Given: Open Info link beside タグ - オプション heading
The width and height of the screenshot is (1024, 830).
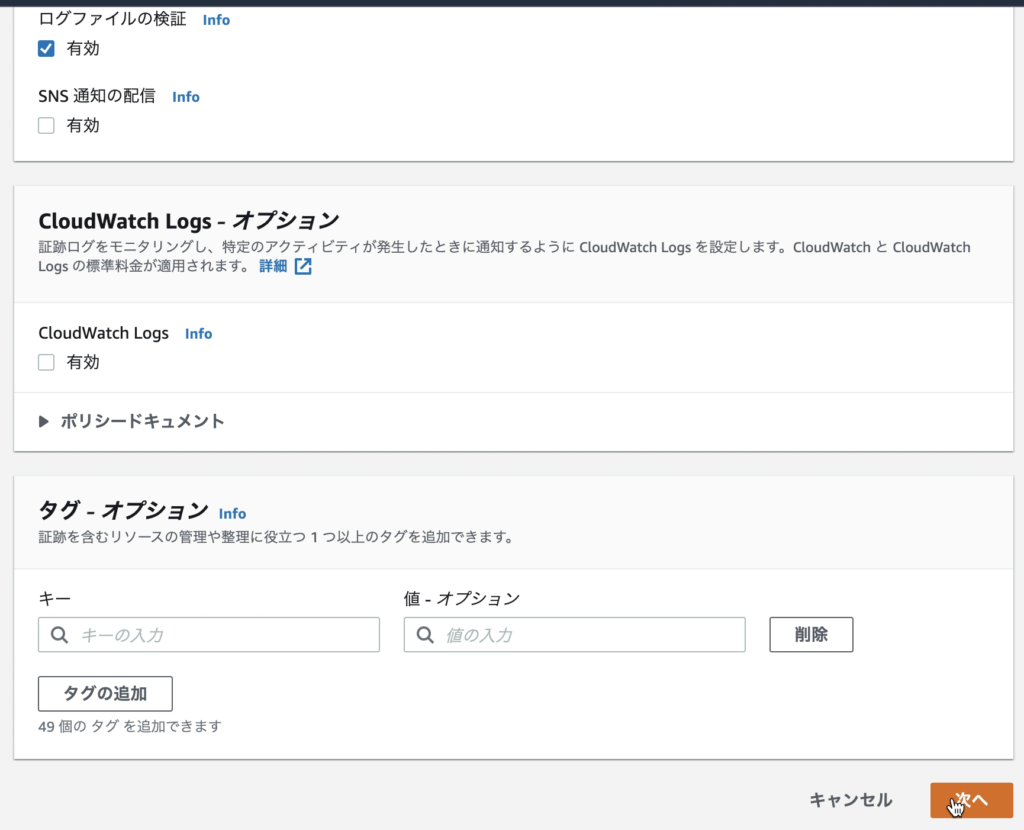Looking at the screenshot, I should (x=232, y=514).
